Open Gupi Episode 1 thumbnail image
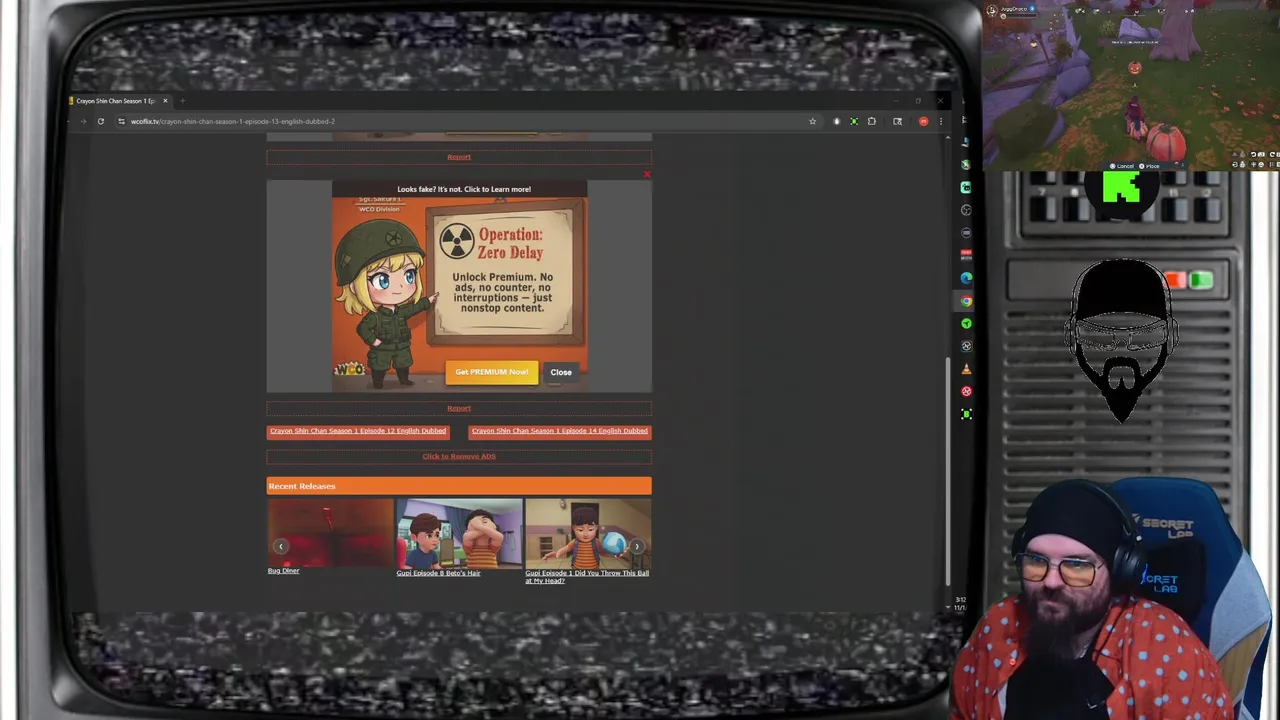This screenshot has width=1280, height=720. 588,532
